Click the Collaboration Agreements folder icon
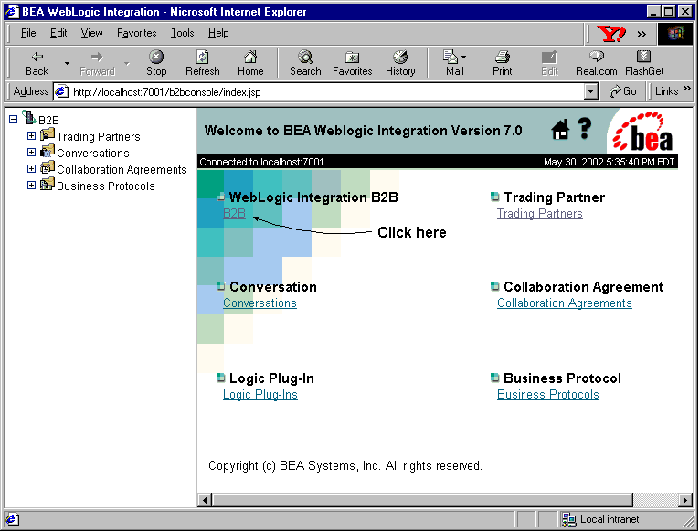Image resolution: width=700 pixels, height=532 pixels. 47,167
